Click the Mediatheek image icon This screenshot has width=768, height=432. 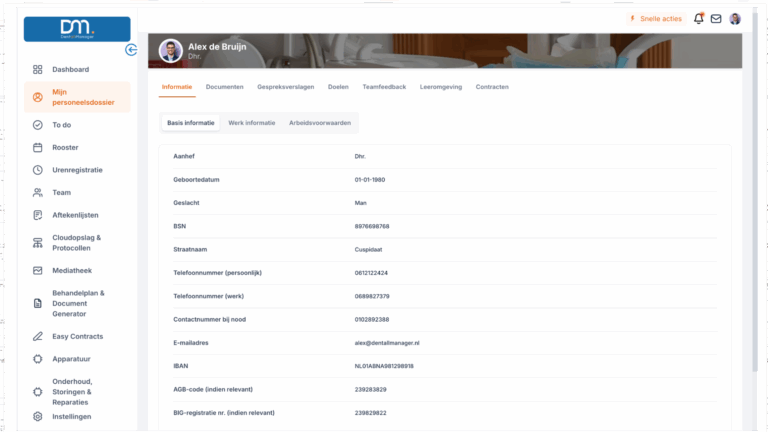[38, 270]
